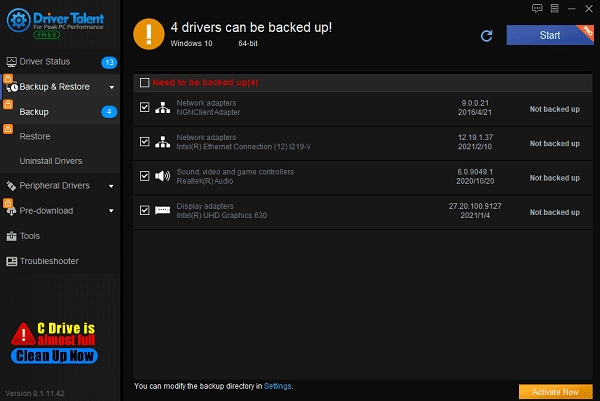Uncheck the Intel Ethernet Connection I219-V checkbox
Screen dimensions: 600x401
(x=145, y=142)
